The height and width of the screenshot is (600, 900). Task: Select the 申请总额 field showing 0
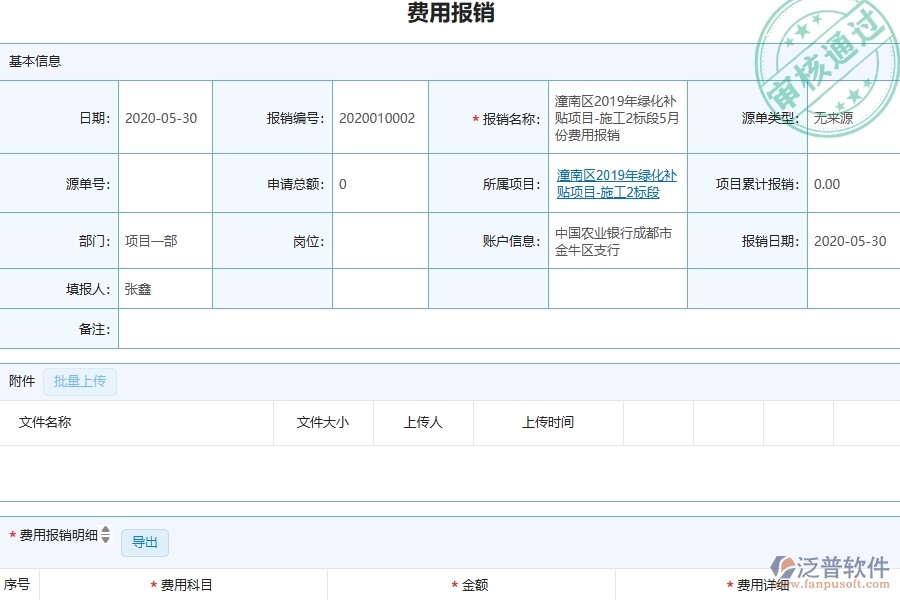click(380, 184)
